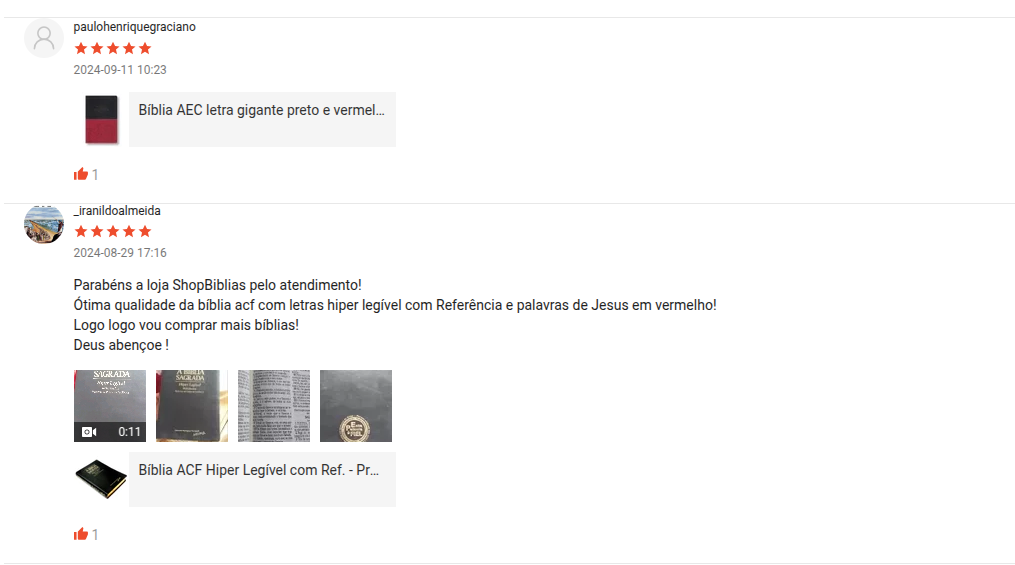Viewport: 1015px width, 565px height.
Task: Open black ACF Bible product image
Action: [x=101, y=479]
